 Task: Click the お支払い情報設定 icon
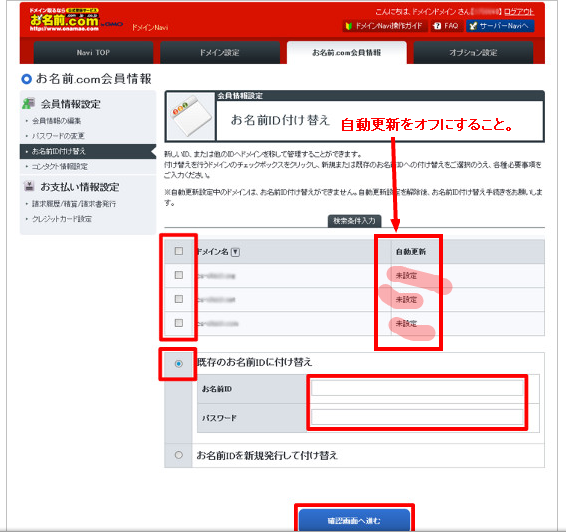[x=29, y=186]
